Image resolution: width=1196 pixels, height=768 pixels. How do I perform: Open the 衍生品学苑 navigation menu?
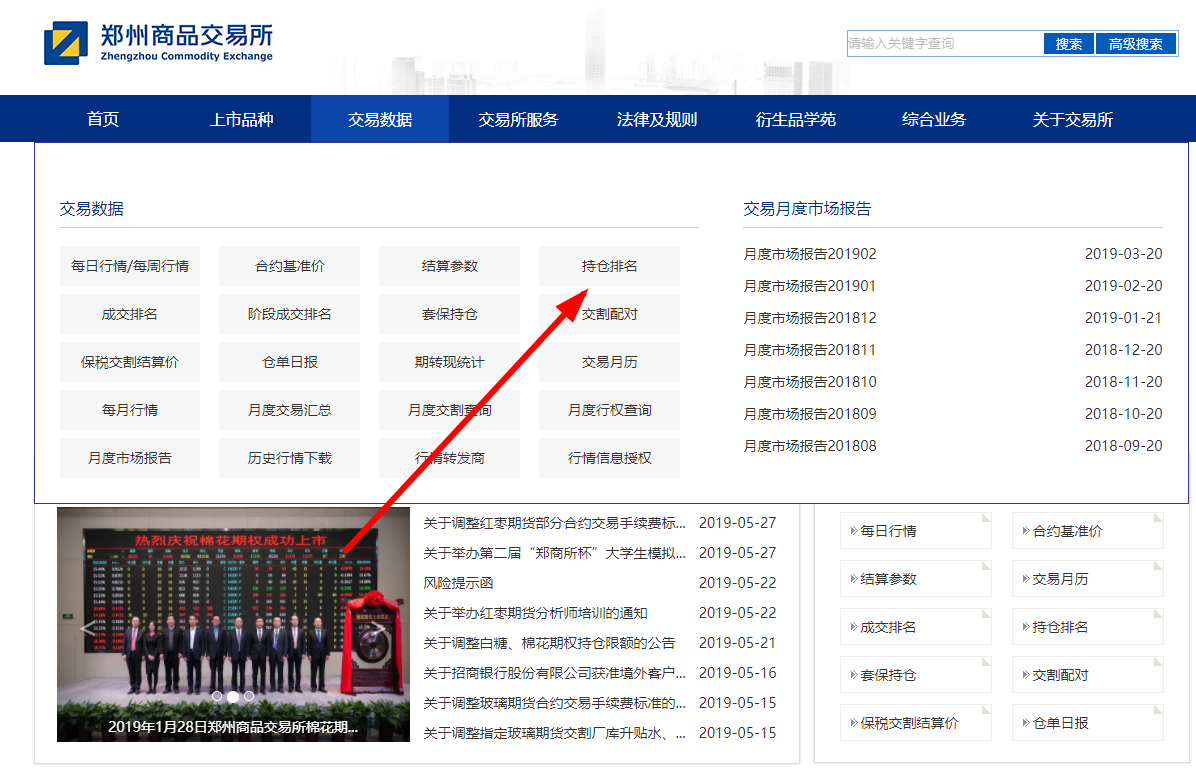click(796, 119)
